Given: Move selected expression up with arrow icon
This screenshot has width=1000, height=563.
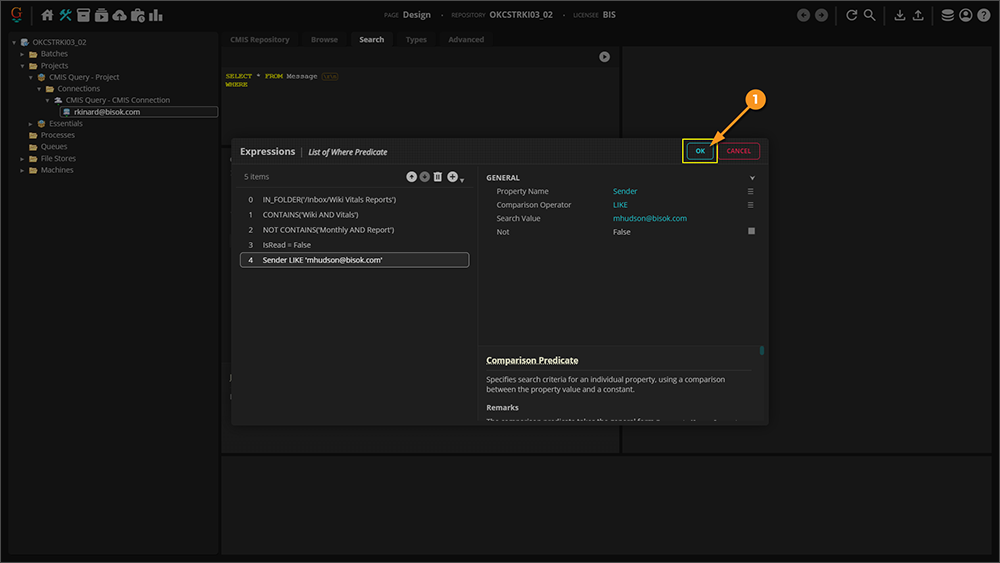Looking at the screenshot, I should (411, 177).
